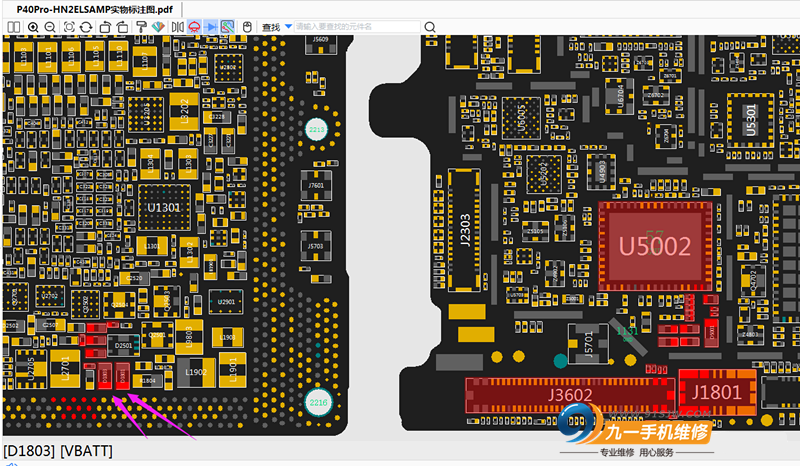Click the mouse settings icon

(247, 27)
